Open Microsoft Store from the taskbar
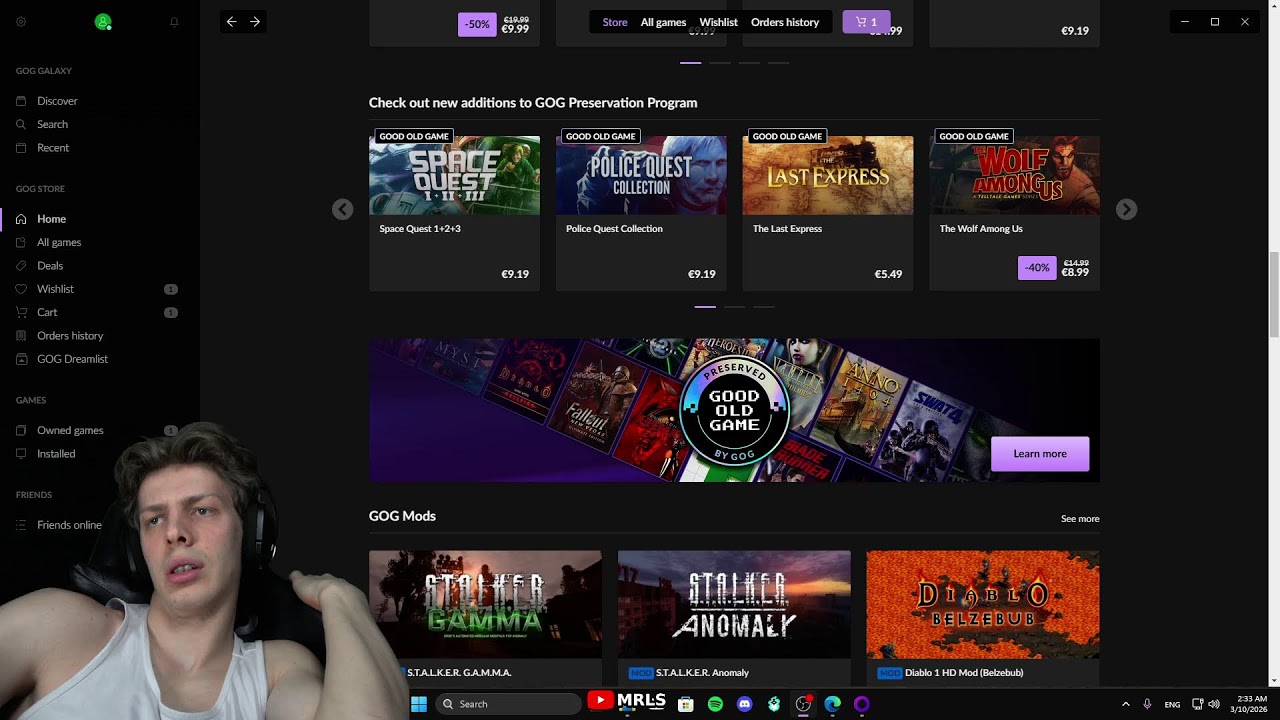This screenshot has height=720, width=1280. (685, 704)
